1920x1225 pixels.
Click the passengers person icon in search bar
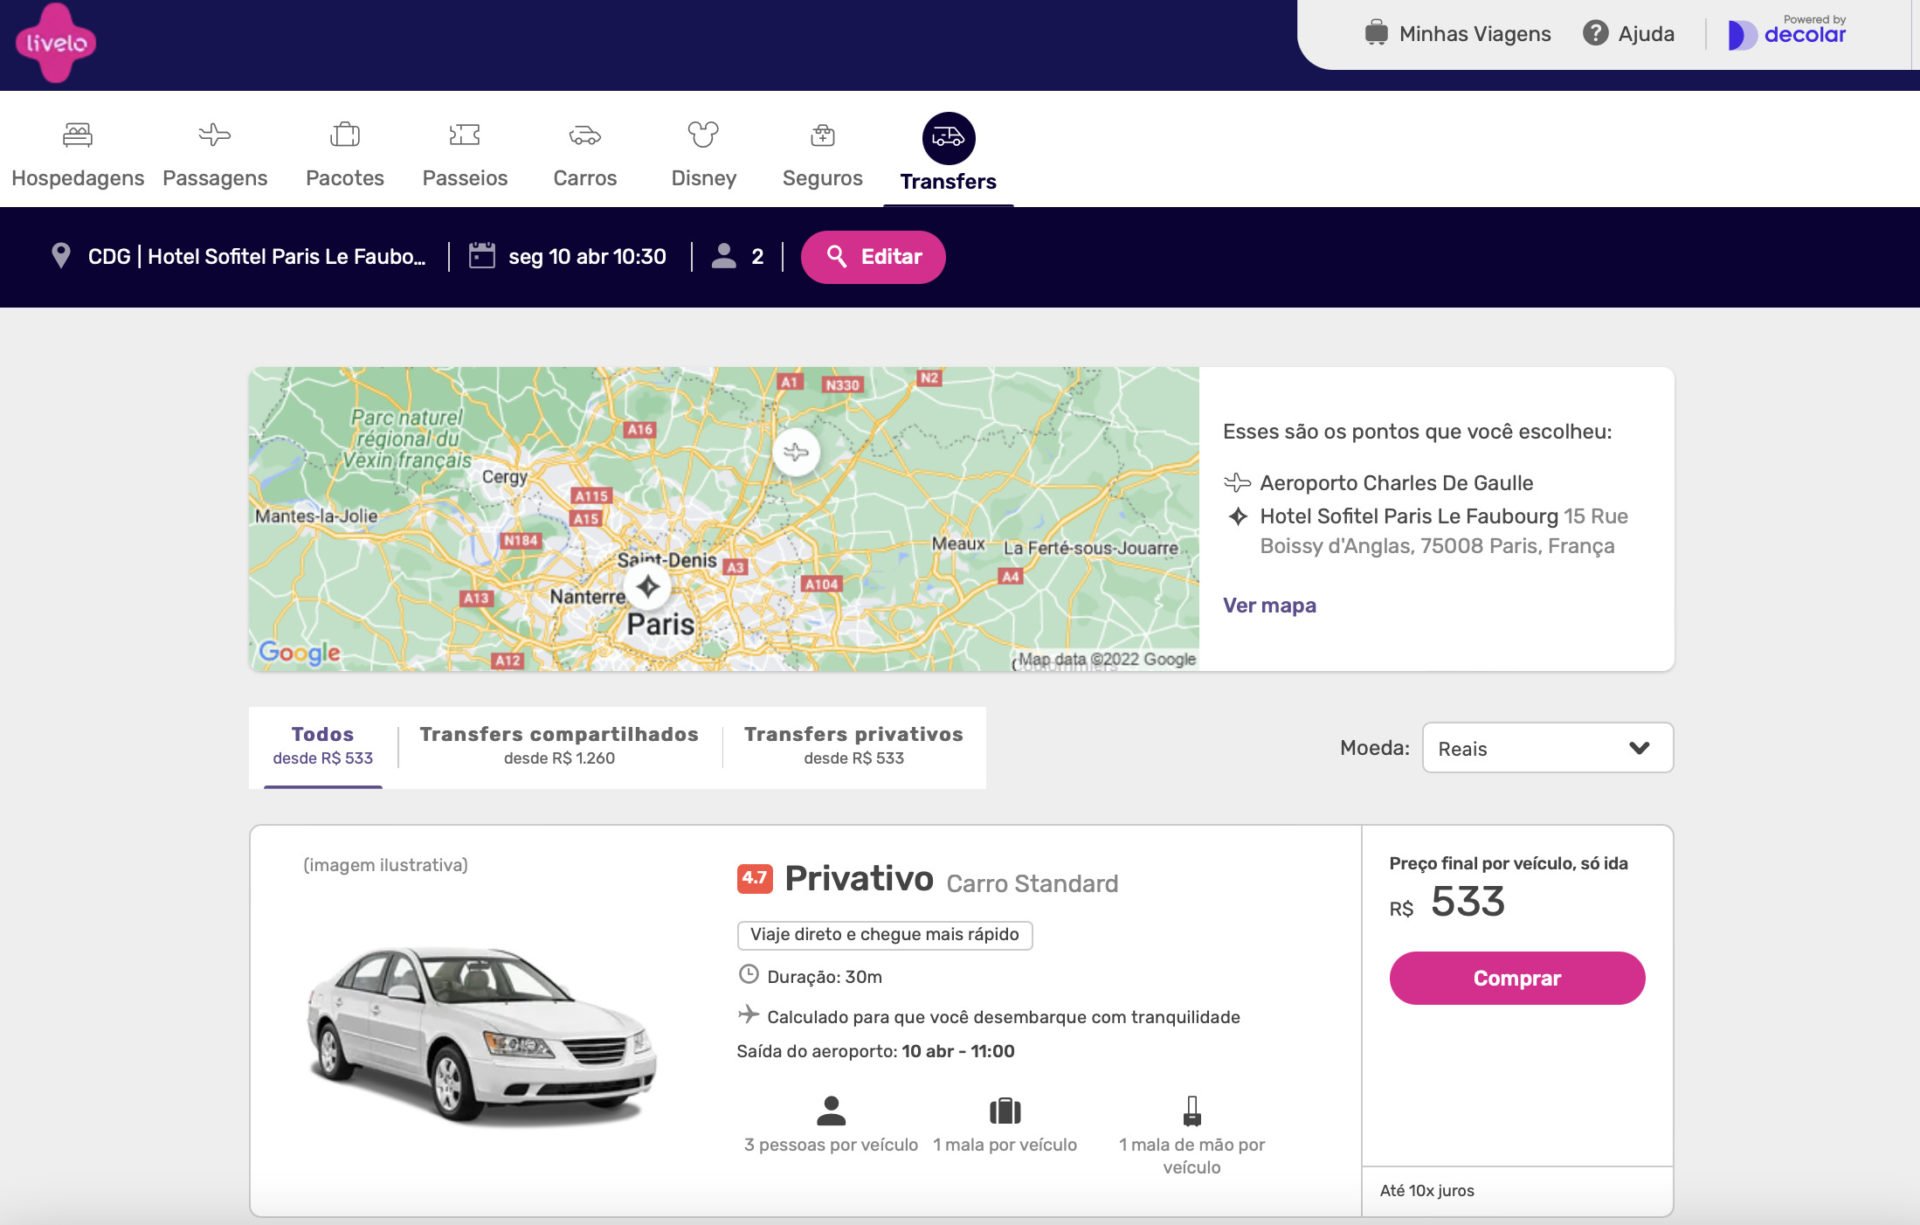[723, 256]
